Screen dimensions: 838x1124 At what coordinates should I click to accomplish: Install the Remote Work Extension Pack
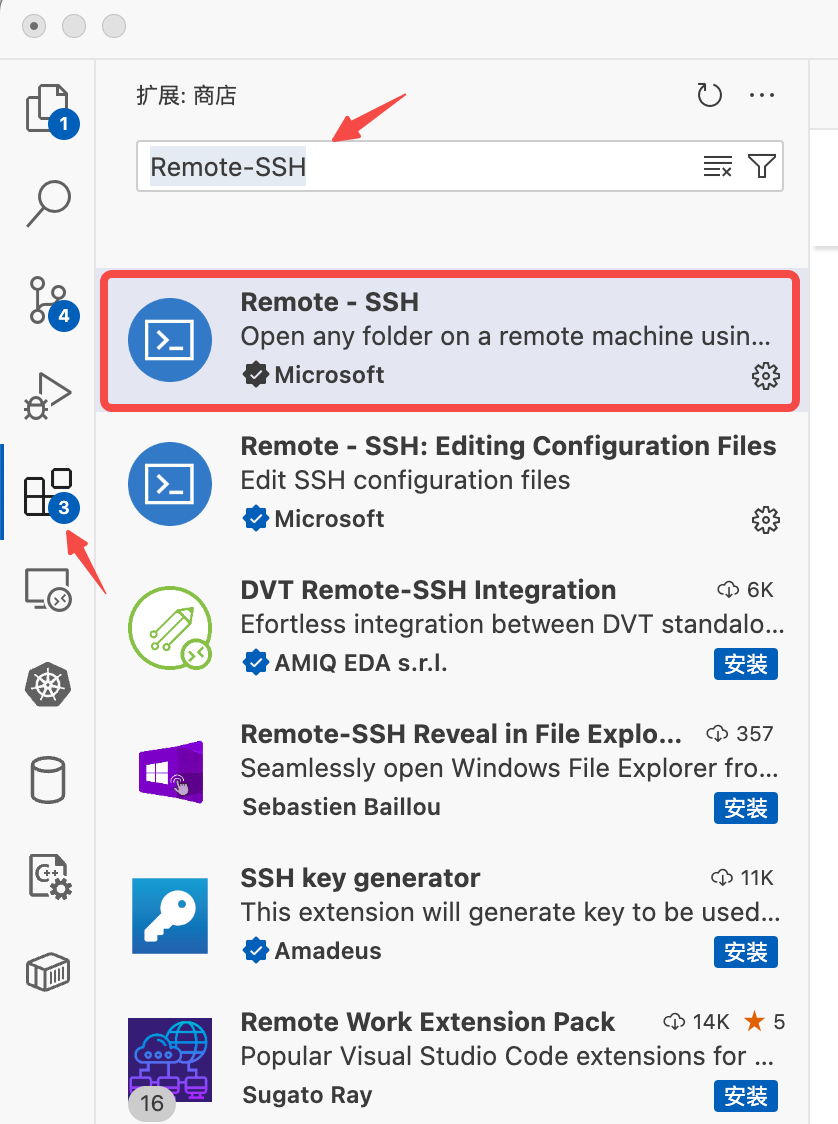coord(745,1096)
